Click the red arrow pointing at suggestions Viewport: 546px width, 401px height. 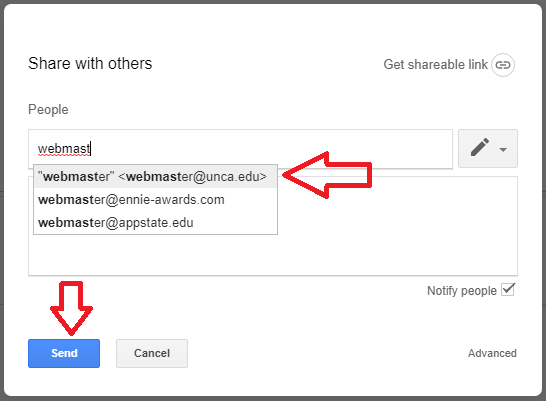[x=327, y=175]
